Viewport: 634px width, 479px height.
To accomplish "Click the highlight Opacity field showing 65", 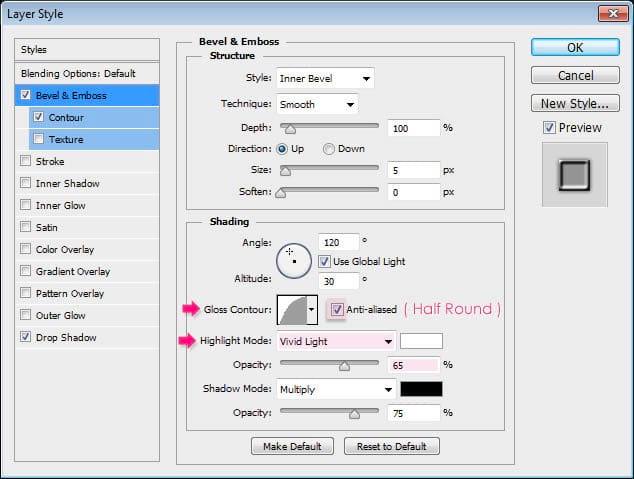I will coord(414,365).
